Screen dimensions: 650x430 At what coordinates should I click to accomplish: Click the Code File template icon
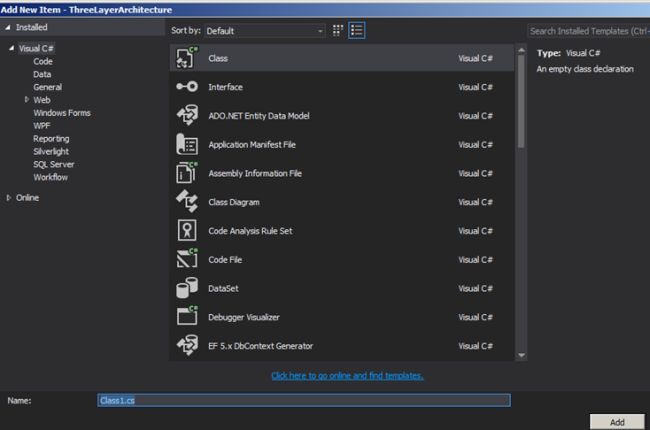click(187, 259)
